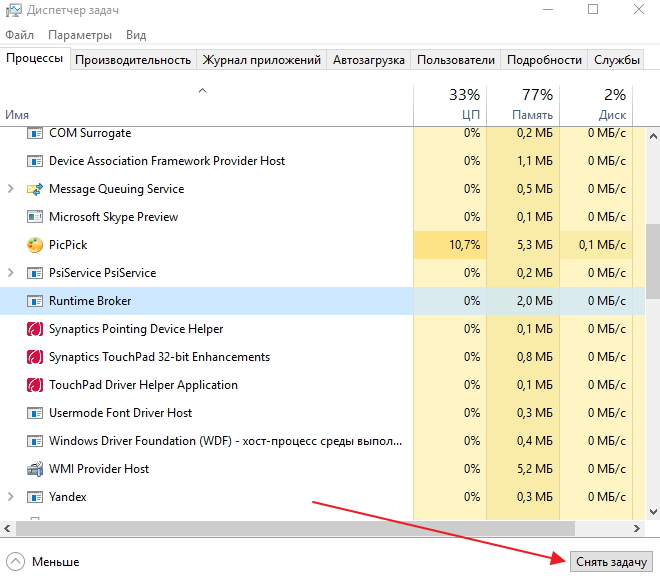Select the Usermode Font Driver Host name
This screenshot has width=660, height=584.
tap(120, 413)
